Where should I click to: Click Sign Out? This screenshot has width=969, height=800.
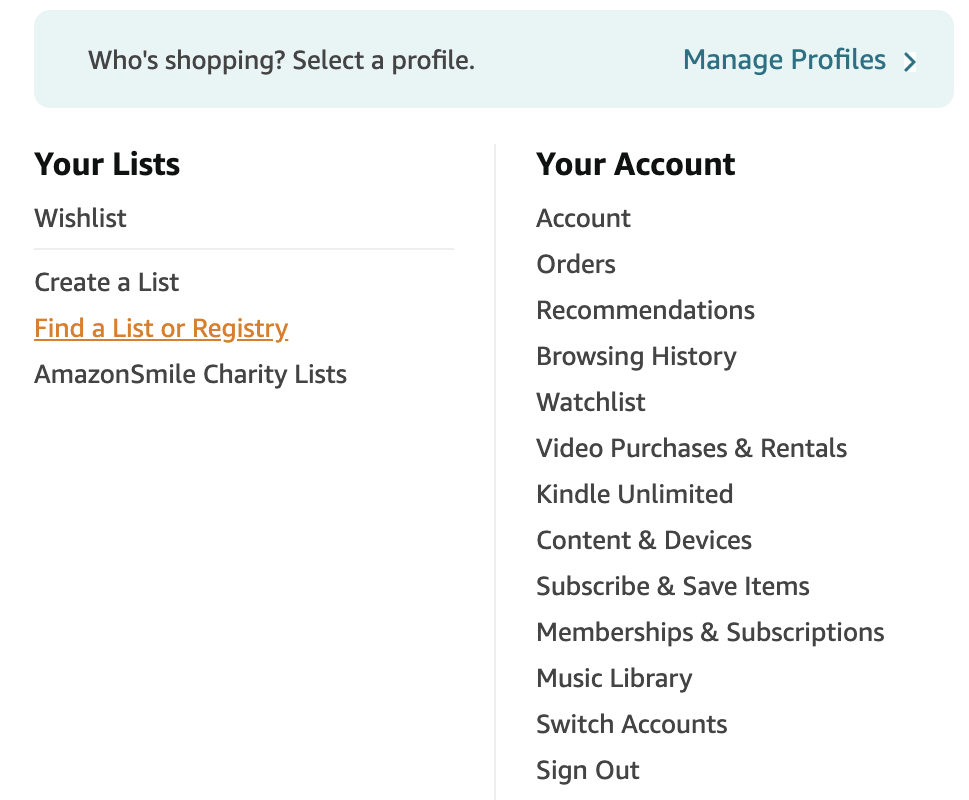click(587, 770)
